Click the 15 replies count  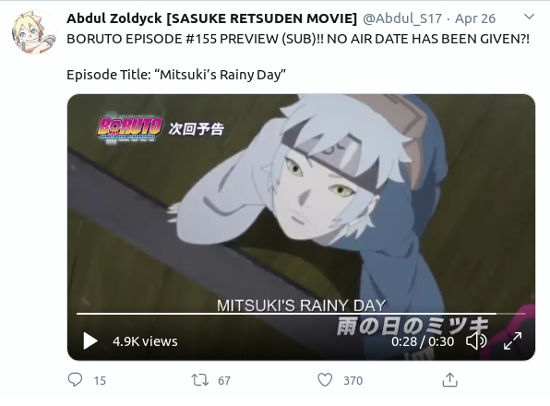pos(100,381)
